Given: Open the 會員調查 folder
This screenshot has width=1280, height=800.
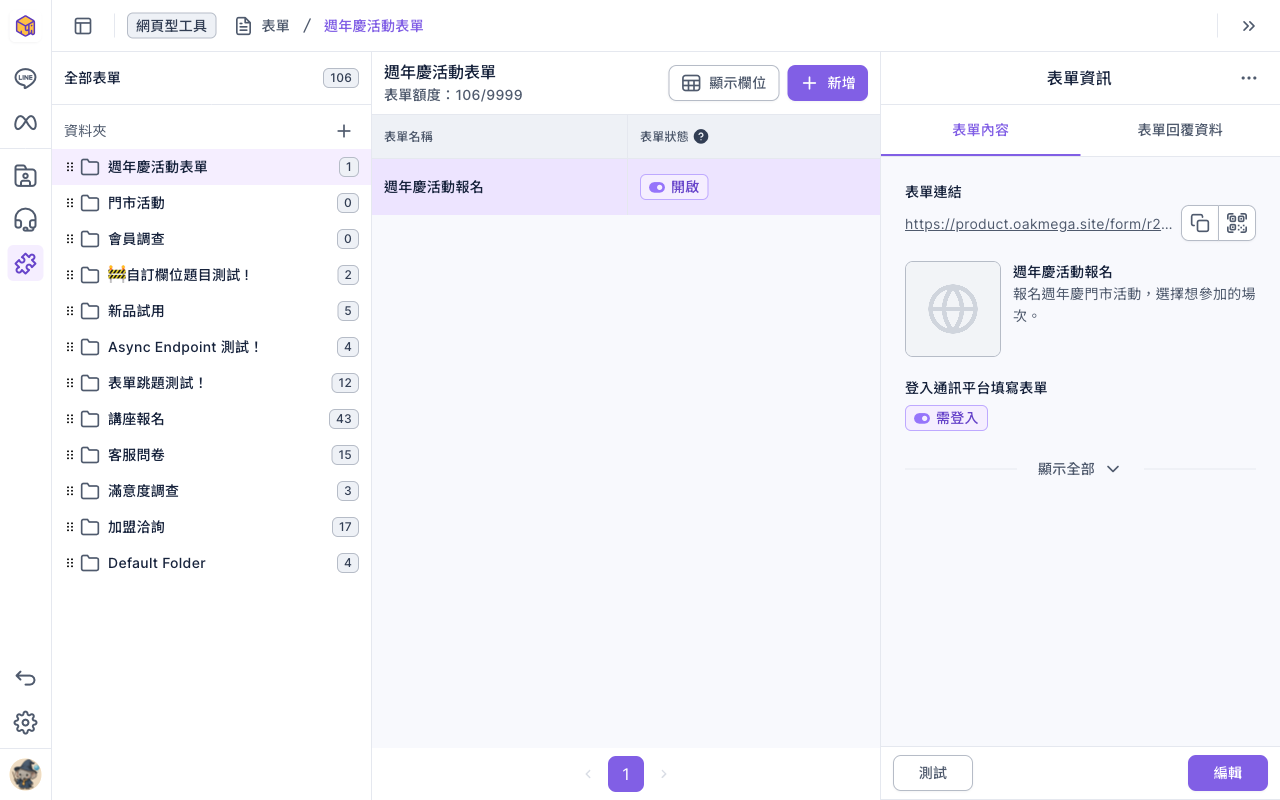Looking at the screenshot, I should pyautogui.click(x=211, y=239).
